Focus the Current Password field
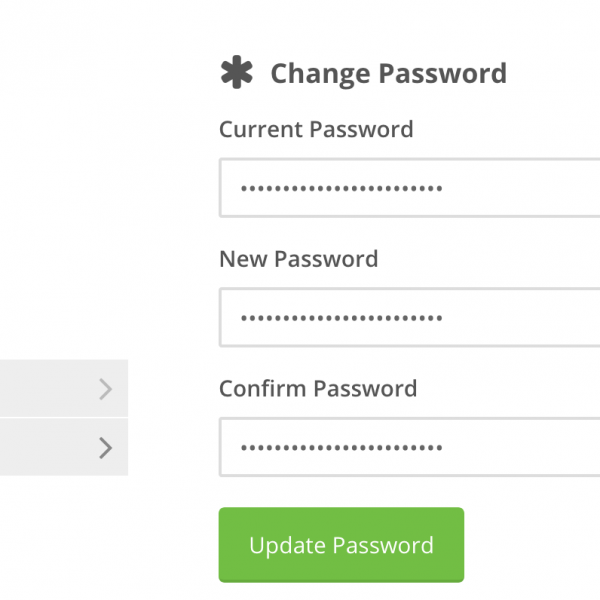600x600 pixels. coord(500,187)
